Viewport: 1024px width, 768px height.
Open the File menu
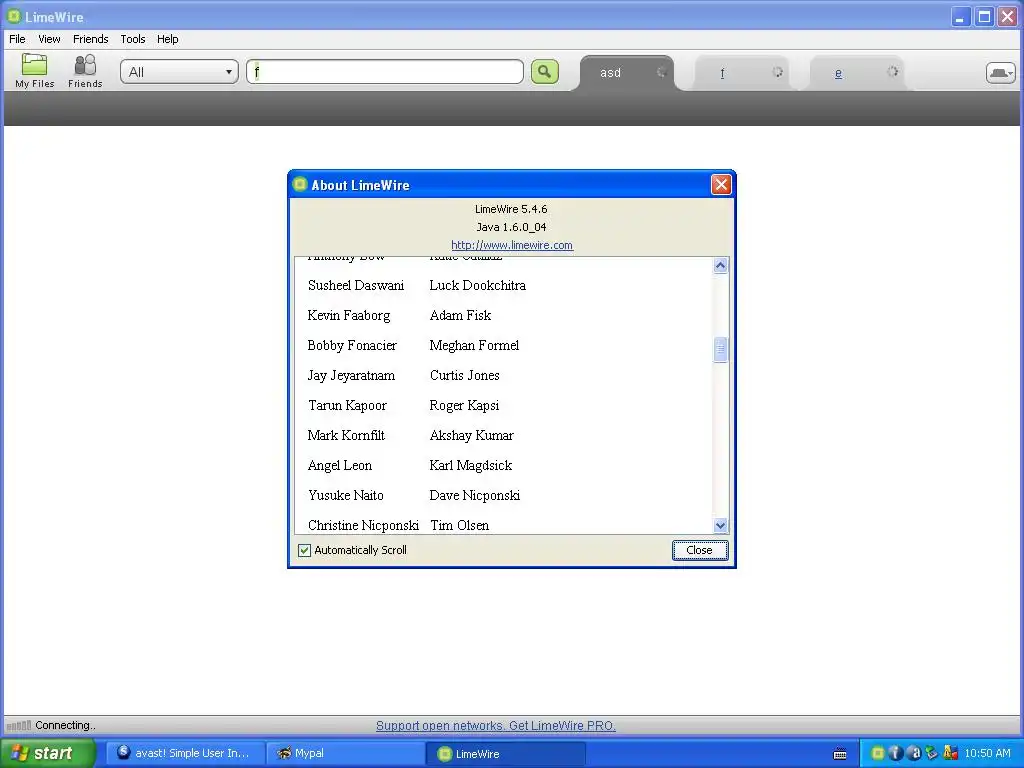(17, 39)
